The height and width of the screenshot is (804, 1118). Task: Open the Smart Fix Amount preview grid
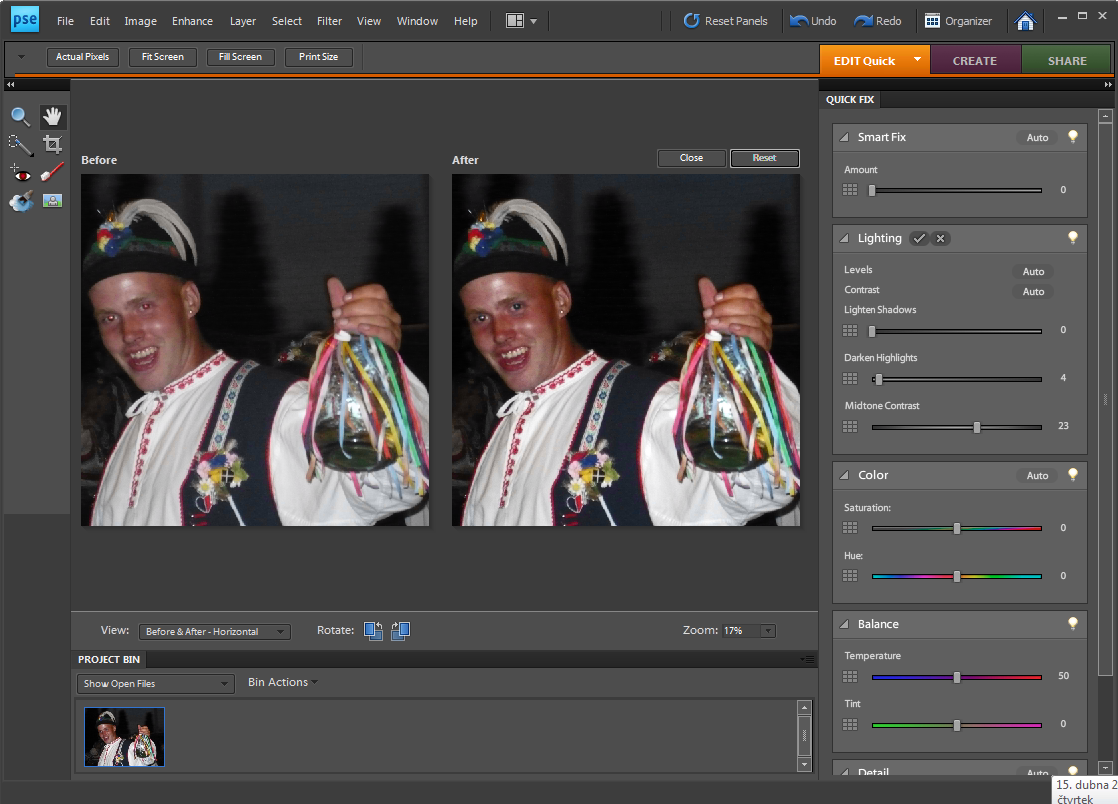(850, 190)
